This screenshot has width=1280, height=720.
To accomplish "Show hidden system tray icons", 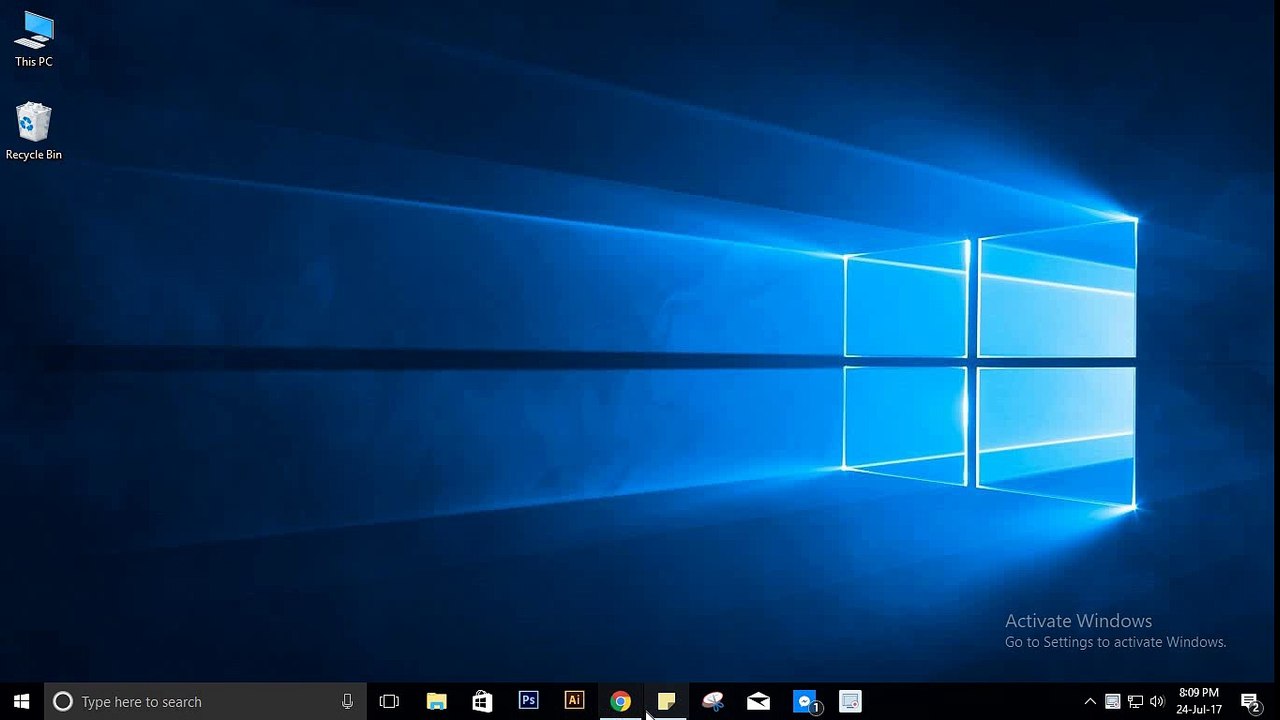I will click(1090, 702).
